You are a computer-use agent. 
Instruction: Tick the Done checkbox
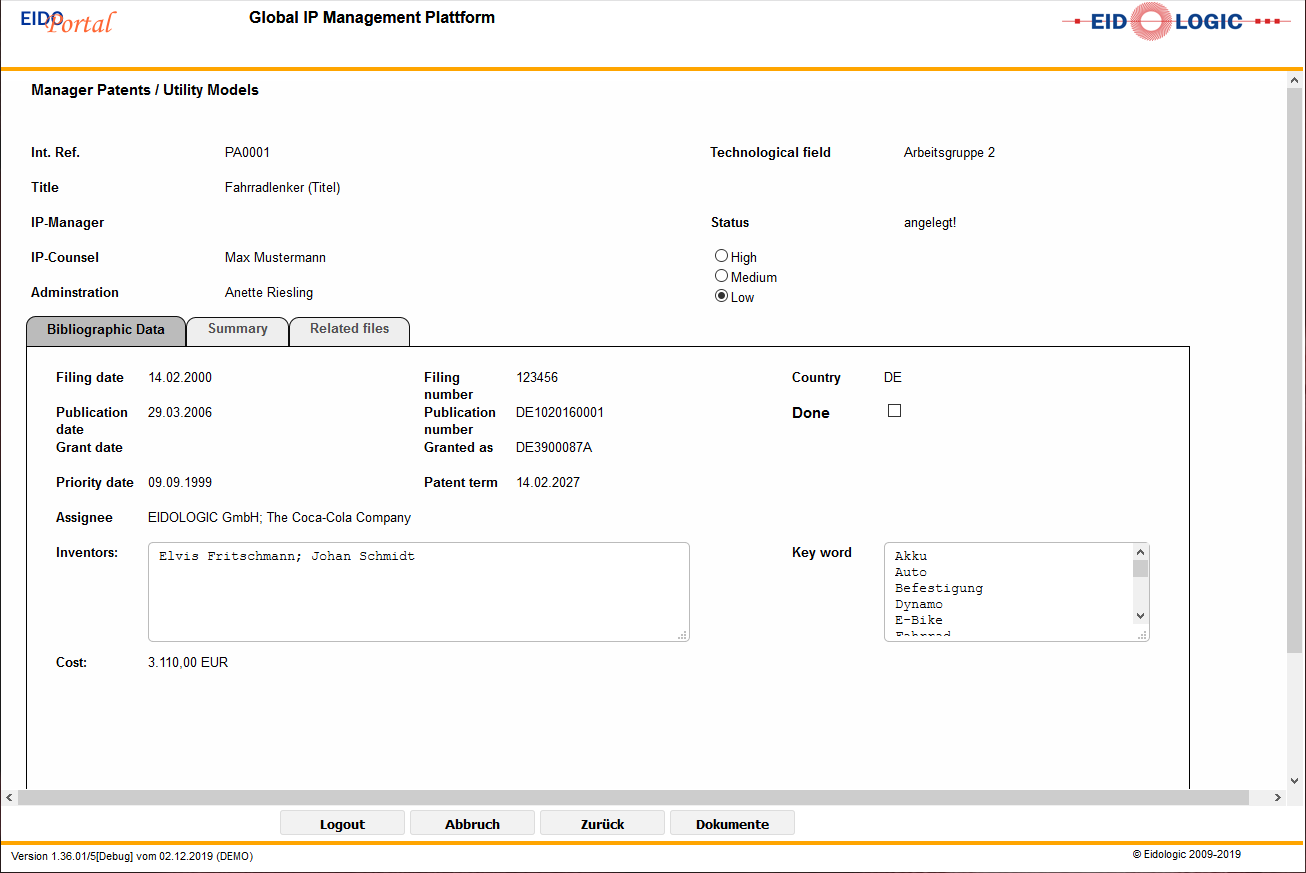(894, 411)
